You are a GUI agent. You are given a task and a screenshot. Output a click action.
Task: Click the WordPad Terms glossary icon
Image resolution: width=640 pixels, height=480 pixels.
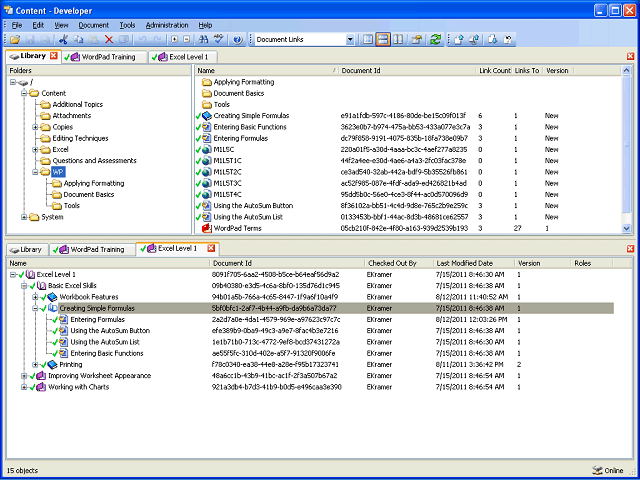[x=207, y=229]
